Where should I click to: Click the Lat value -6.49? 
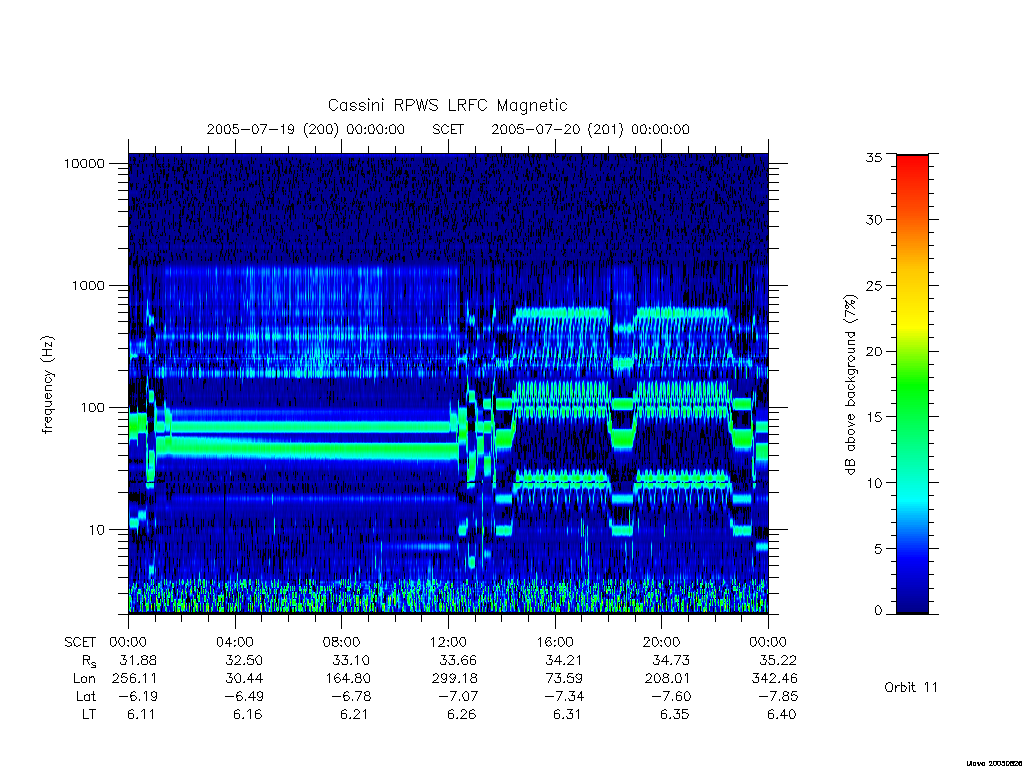[244, 696]
